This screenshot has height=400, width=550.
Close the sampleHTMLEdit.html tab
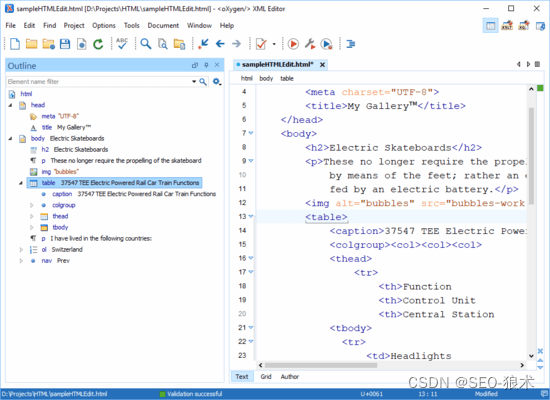(322, 65)
